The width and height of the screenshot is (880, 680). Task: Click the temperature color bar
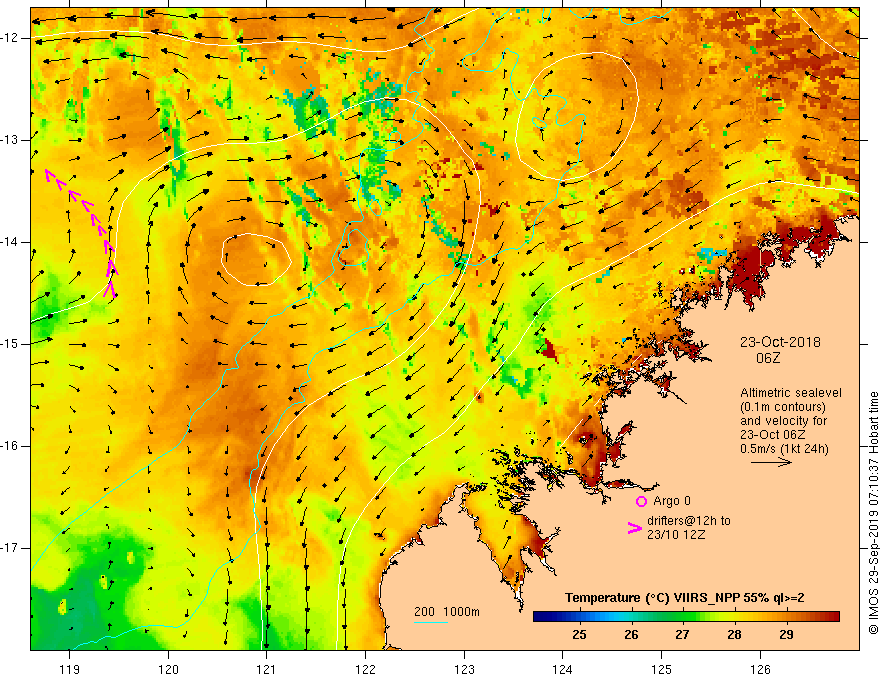coord(686,616)
